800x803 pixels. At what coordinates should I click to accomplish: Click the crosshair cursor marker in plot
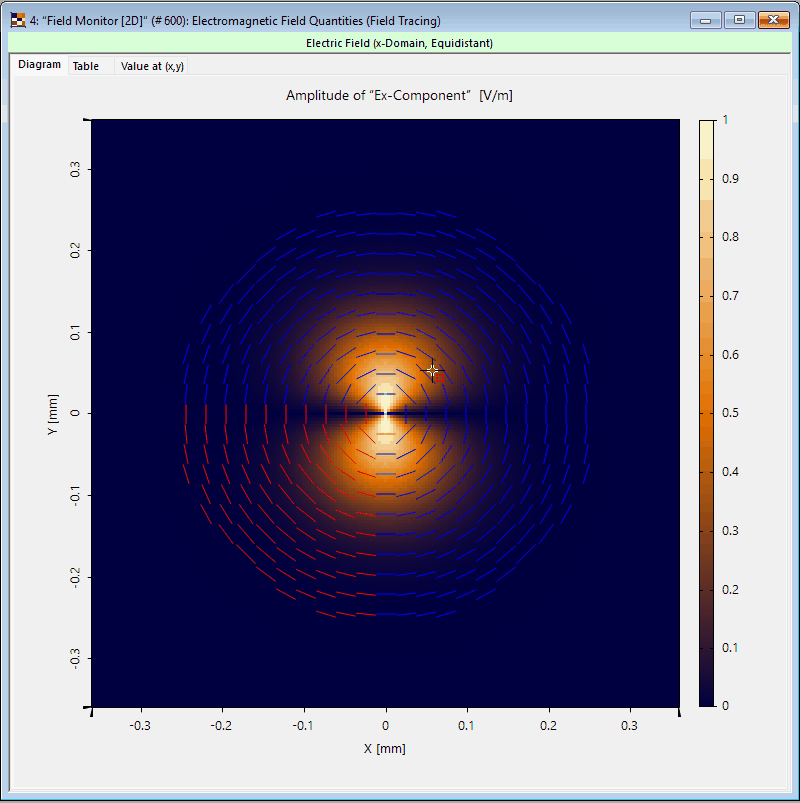432,371
